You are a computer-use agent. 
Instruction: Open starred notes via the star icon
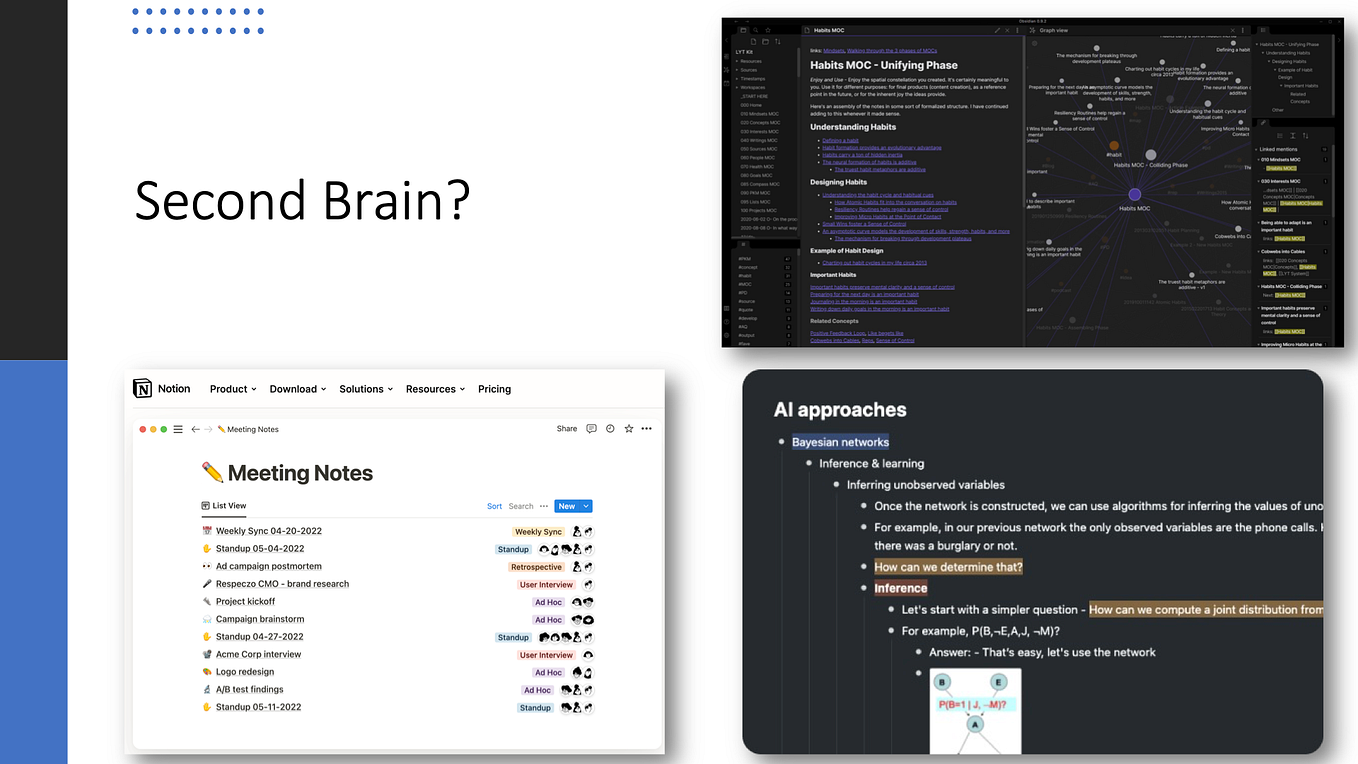click(x=768, y=30)
